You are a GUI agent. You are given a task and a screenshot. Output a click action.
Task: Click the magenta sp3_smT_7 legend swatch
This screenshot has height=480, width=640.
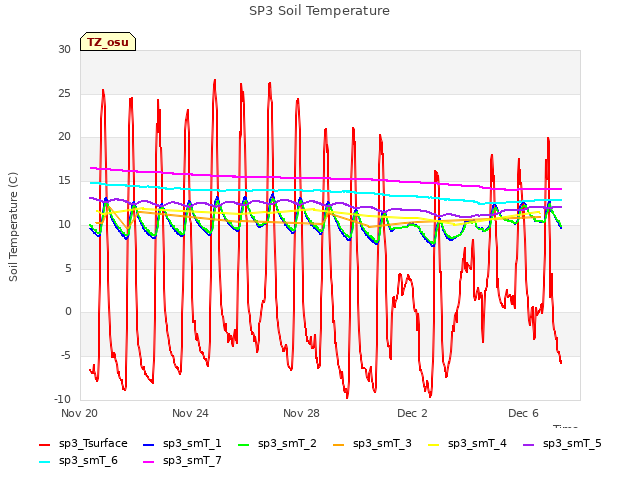(149, 462)
